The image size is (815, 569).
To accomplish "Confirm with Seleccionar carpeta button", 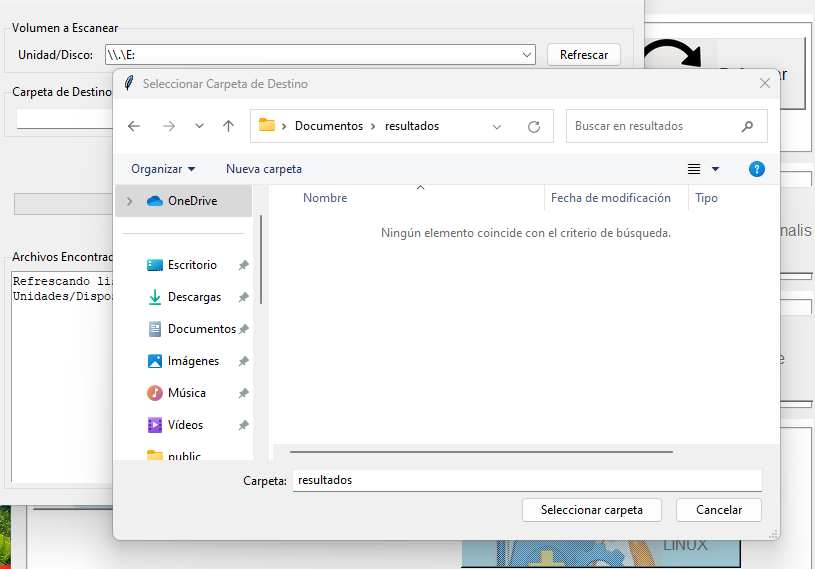I will coord(591,510).
